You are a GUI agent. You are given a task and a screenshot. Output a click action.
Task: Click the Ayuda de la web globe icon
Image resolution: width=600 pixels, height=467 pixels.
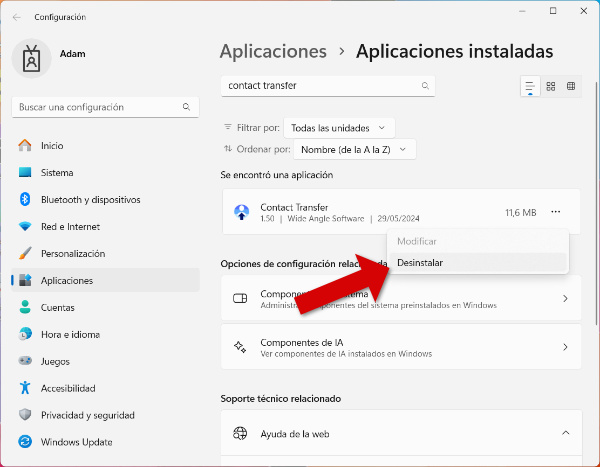(240, 434)
